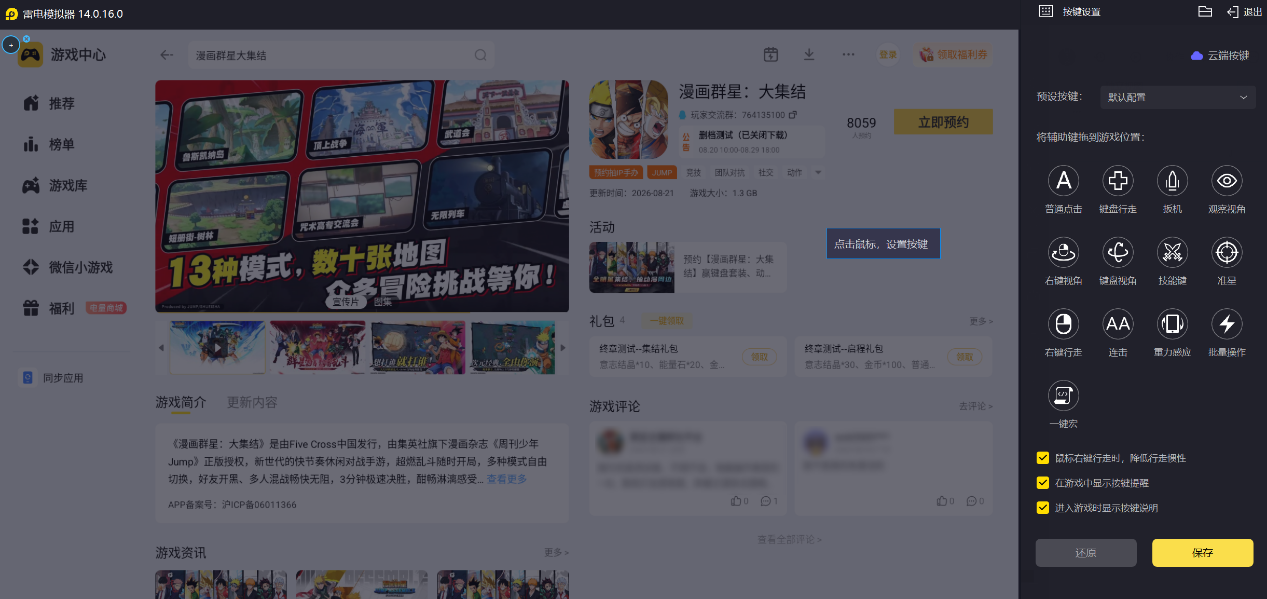Viewport: 1267px width, 599px height.
Task: Select the 普通点击 (normal click) key icon
Action: [x=1064, y=181]
